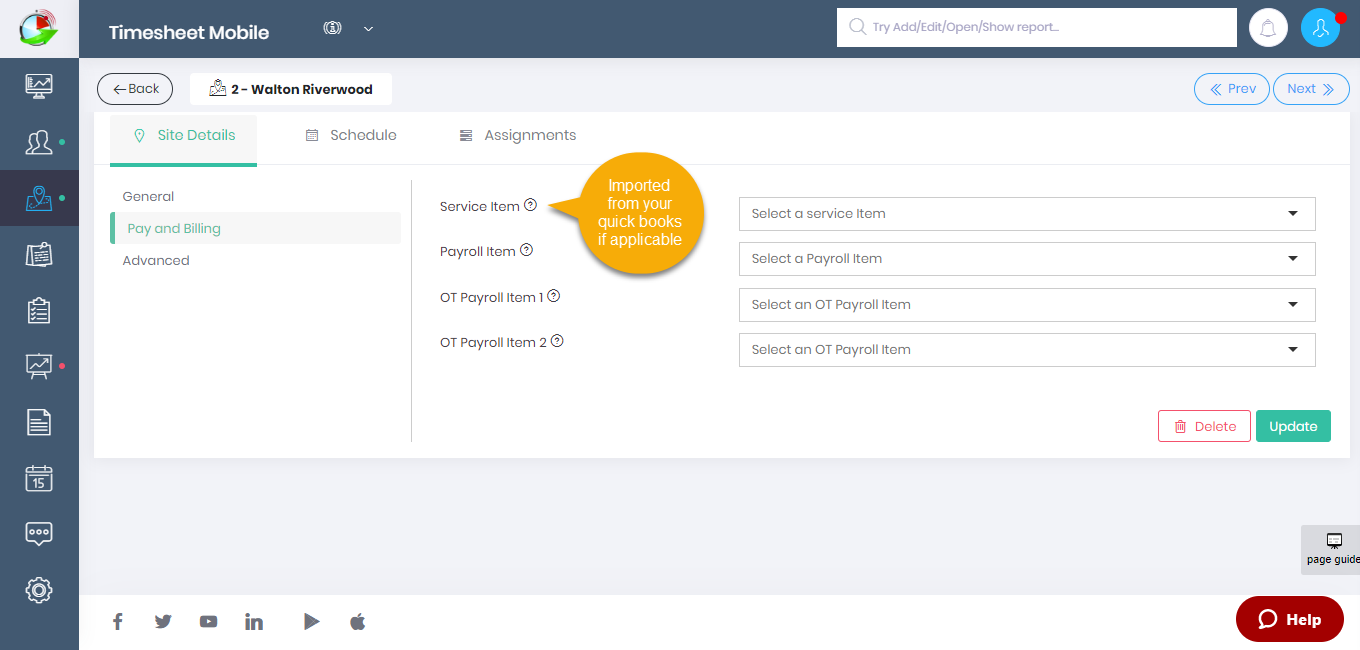
Task: Open the Select a Payroll Item dropdown
Action: tap(1027, 259)
